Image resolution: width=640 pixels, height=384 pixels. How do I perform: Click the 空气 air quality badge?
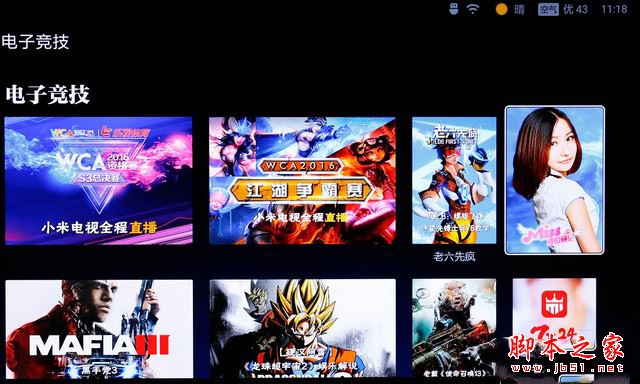click(548, 9)
